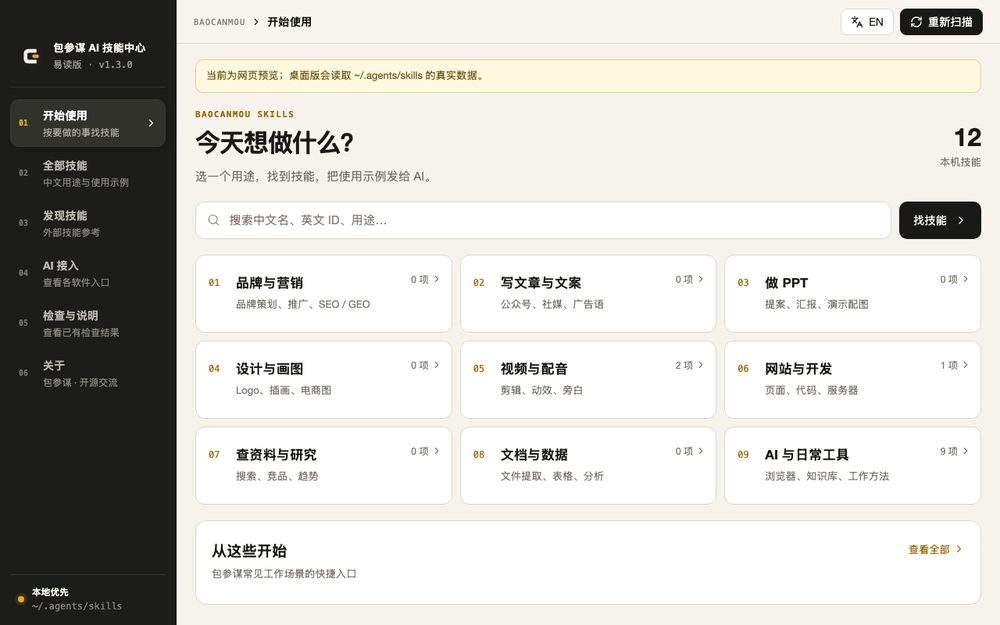Click the refresh icon in the 重新扫描 button
This screenshot has width=1000, height=625.
pyautogui.click(x=916, y=22)
